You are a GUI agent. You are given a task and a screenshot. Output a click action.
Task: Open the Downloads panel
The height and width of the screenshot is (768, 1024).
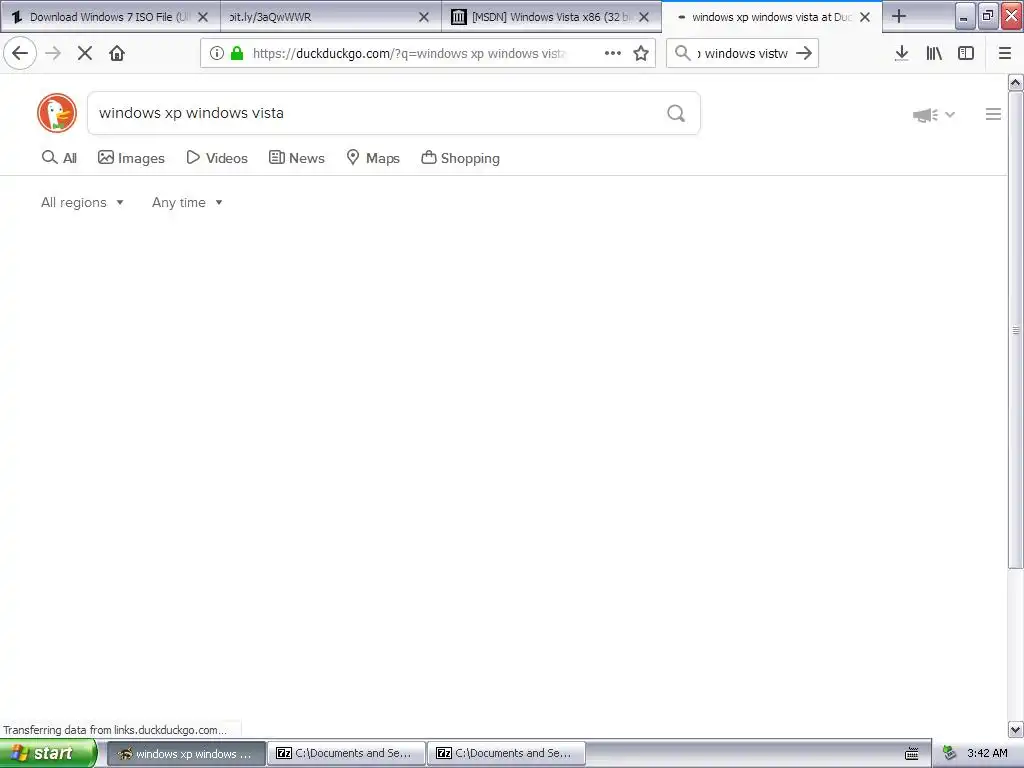(x=902, y=53)
